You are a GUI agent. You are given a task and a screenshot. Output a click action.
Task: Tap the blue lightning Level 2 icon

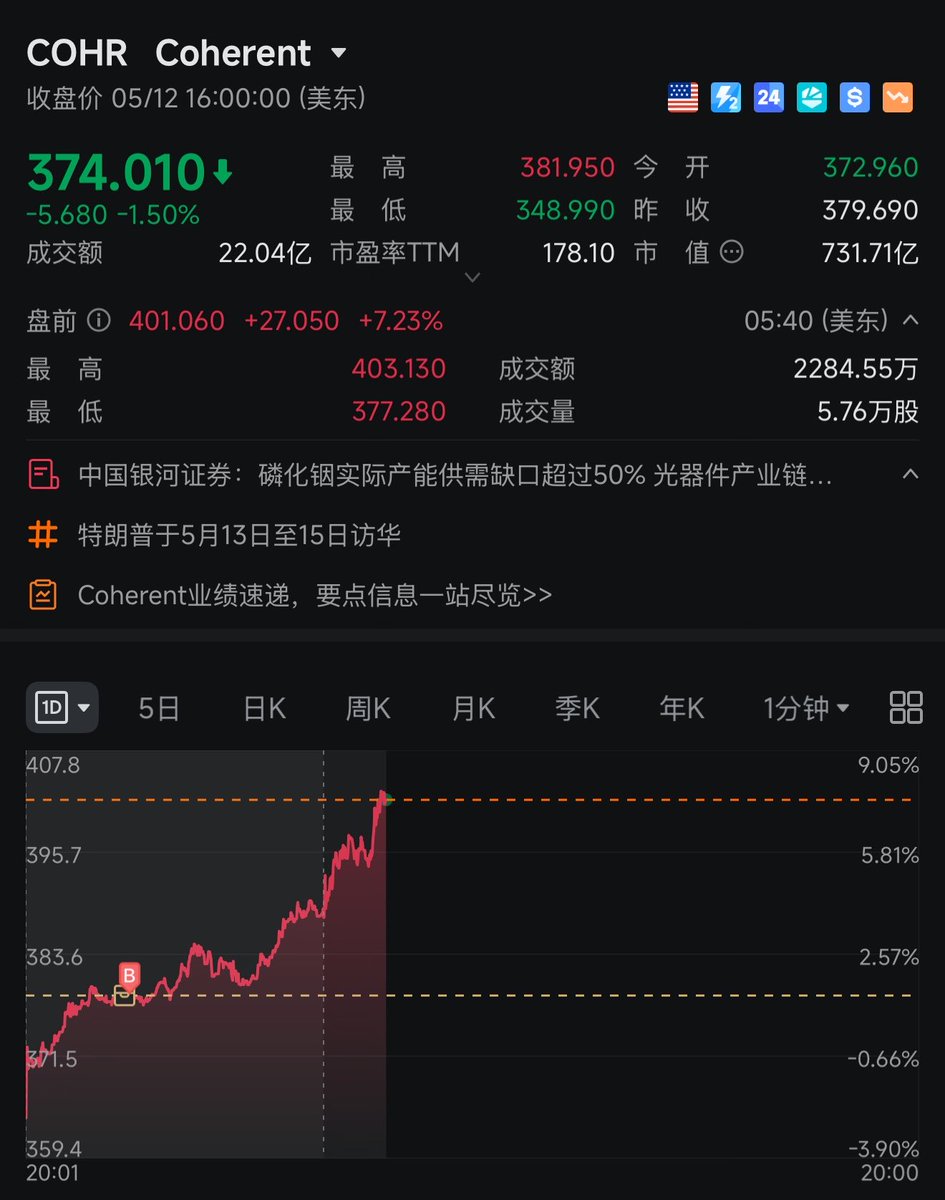[726, 97]
